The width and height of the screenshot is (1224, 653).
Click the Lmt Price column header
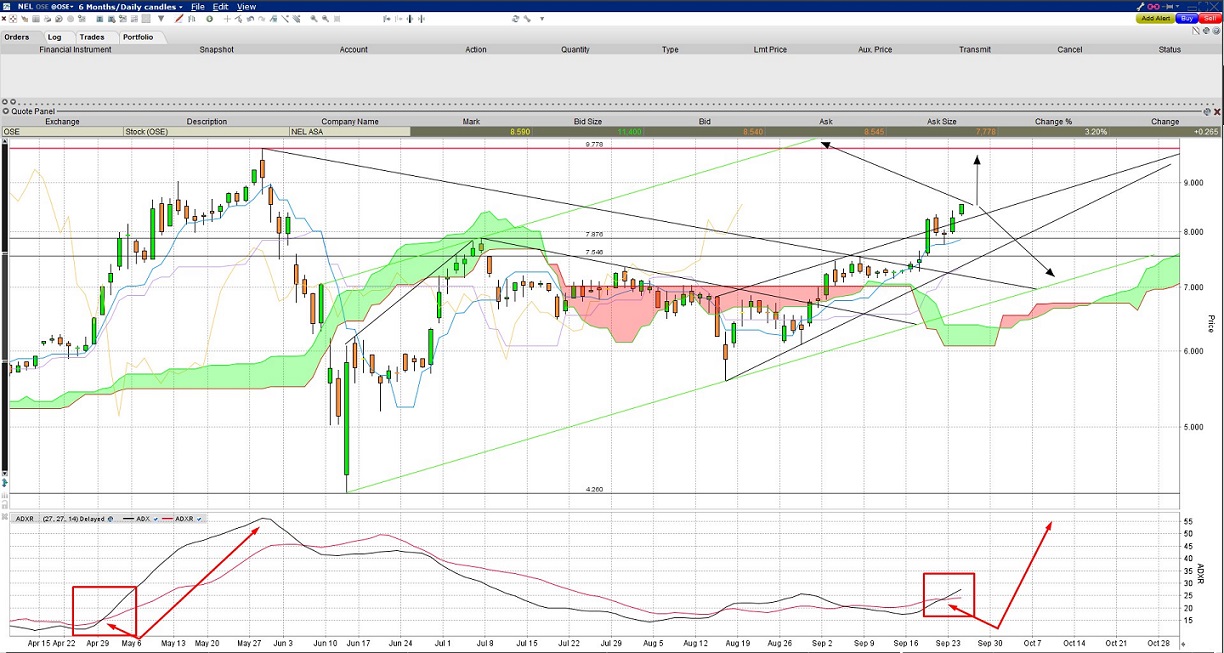[x=770, y=49]
